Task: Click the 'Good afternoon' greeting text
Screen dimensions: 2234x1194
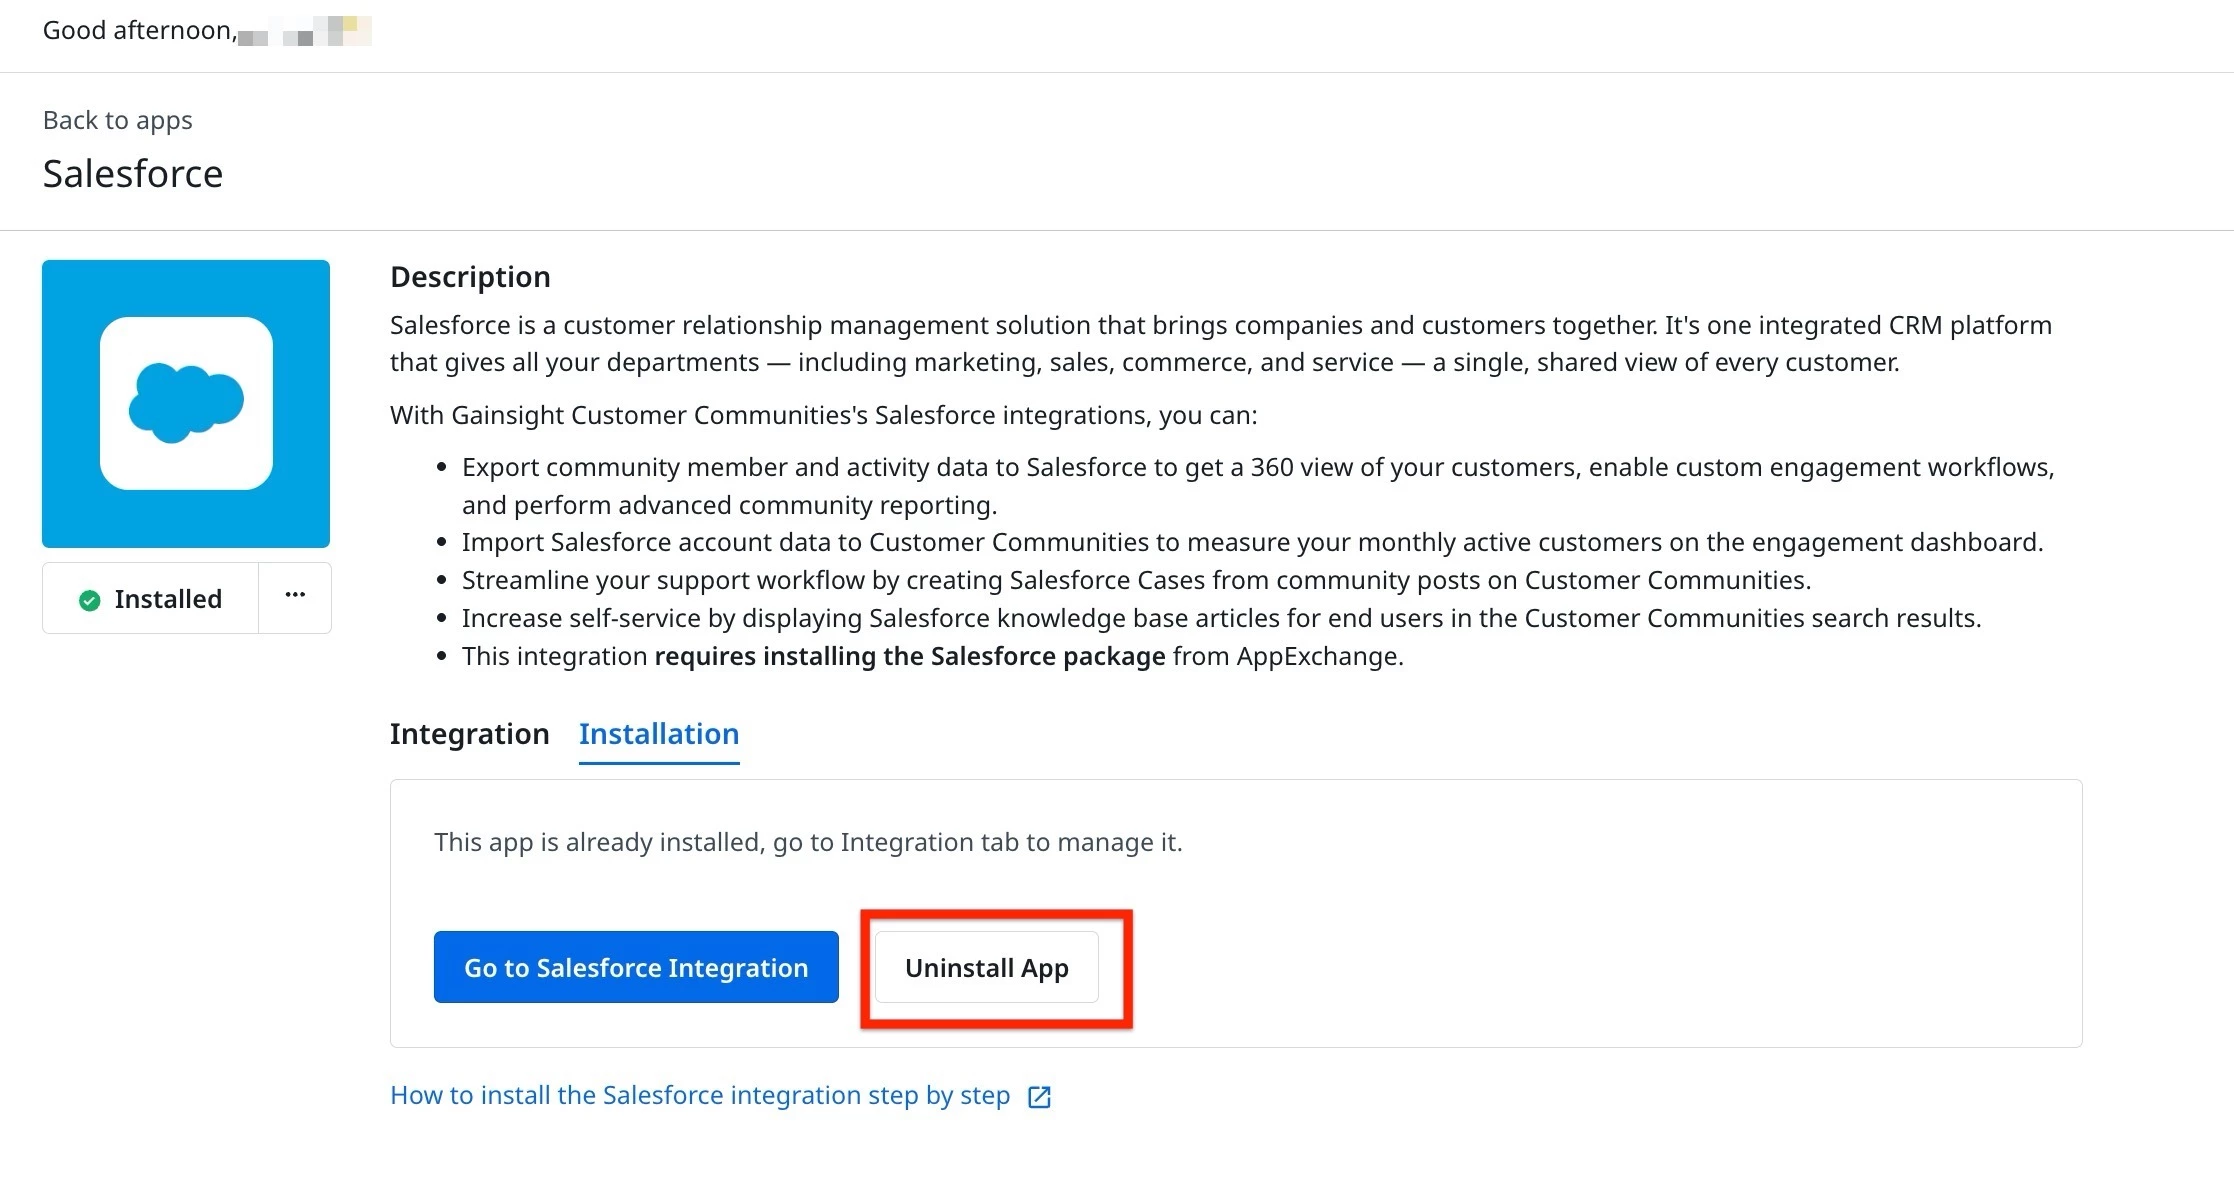Action: (137, 31)
